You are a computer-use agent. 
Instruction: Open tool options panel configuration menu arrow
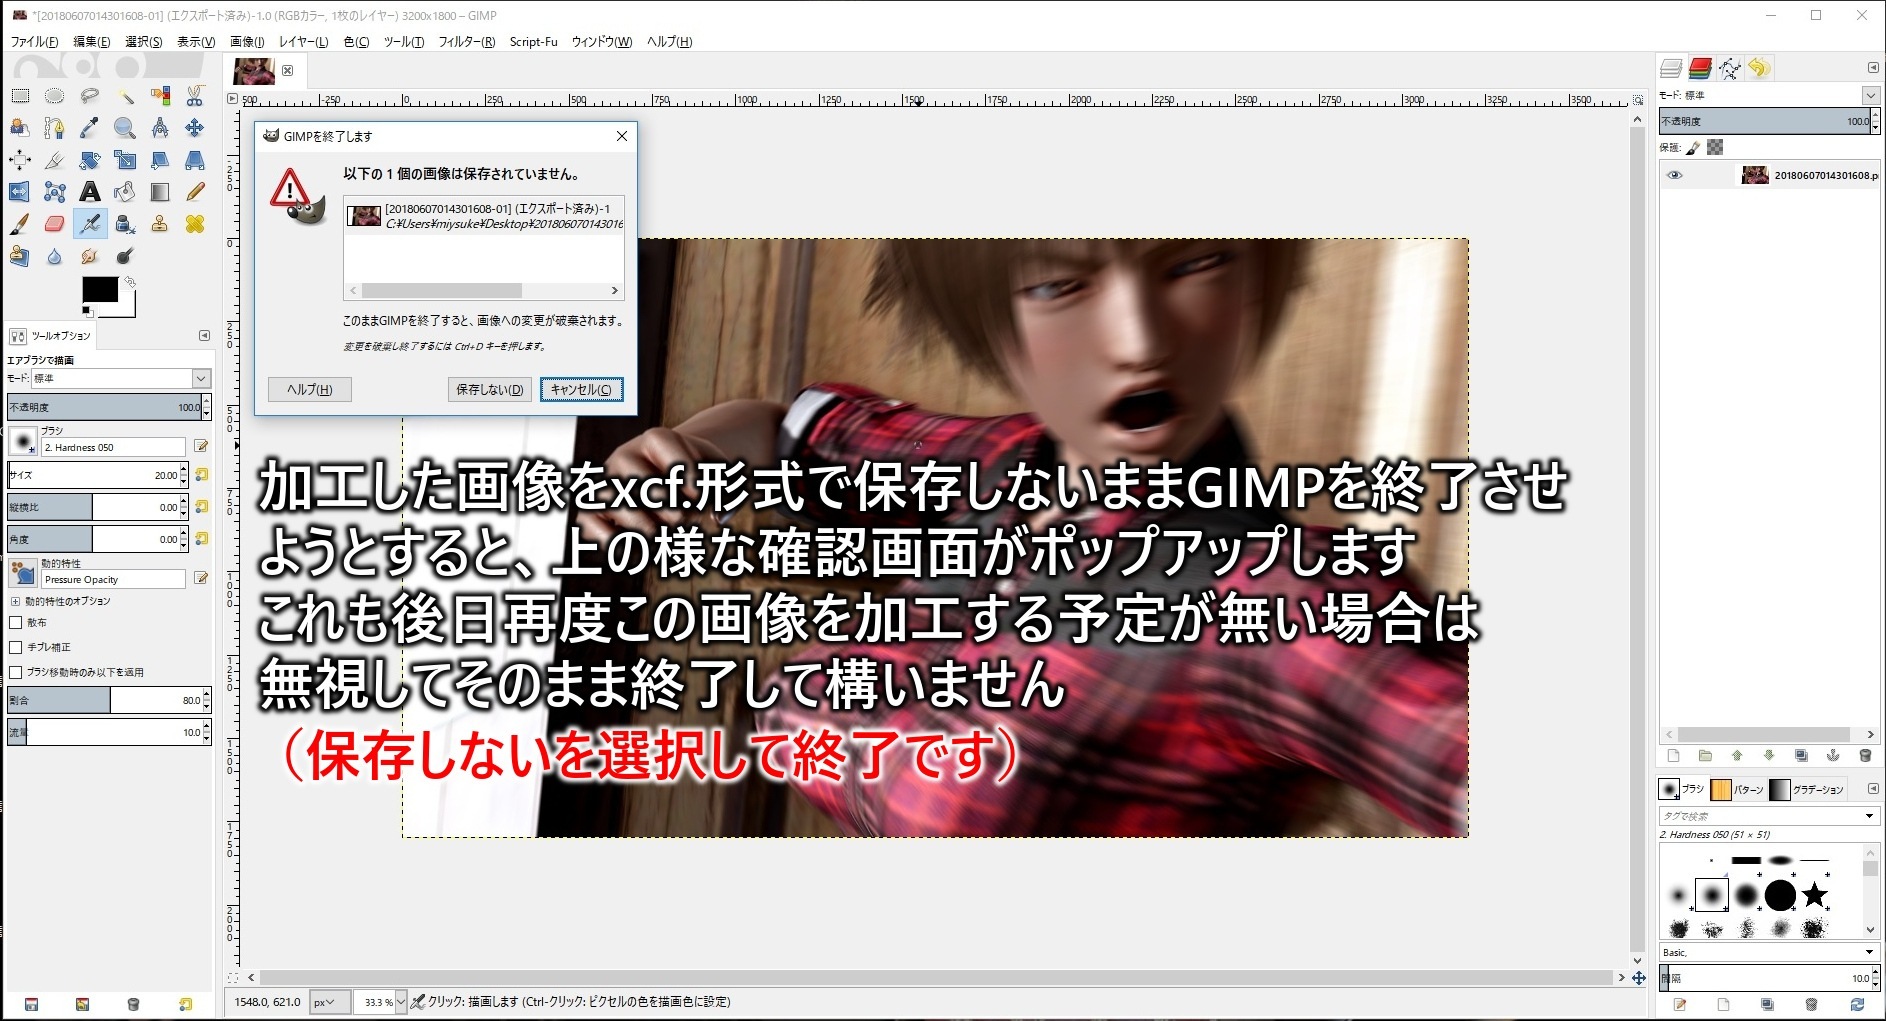click(x=204, y=335)
